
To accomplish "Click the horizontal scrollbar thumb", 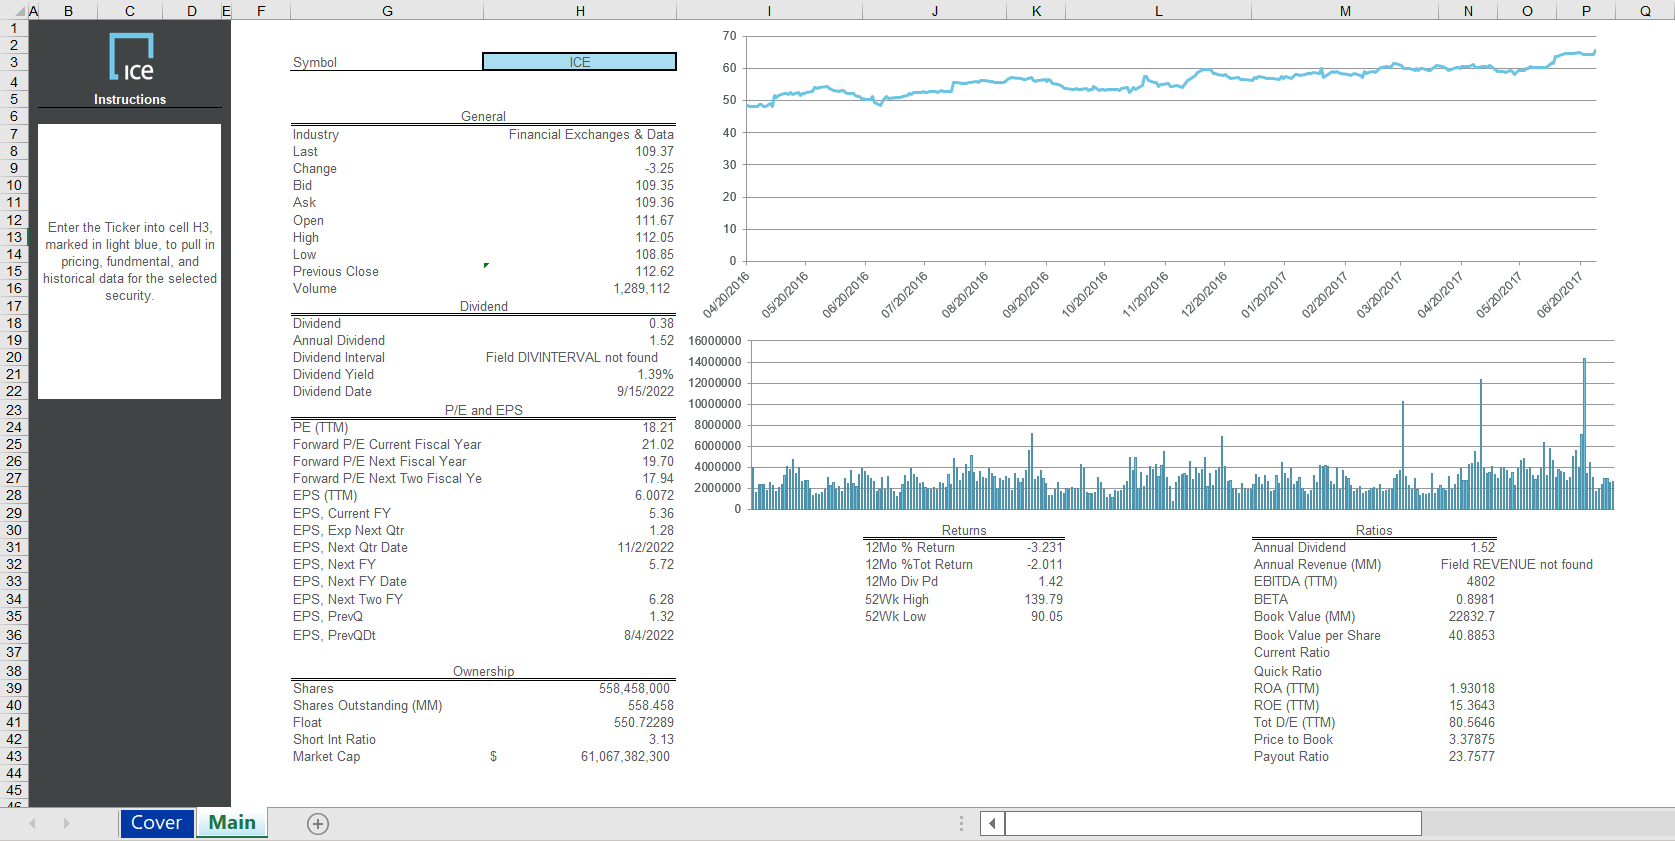I will coord(1212,824).
